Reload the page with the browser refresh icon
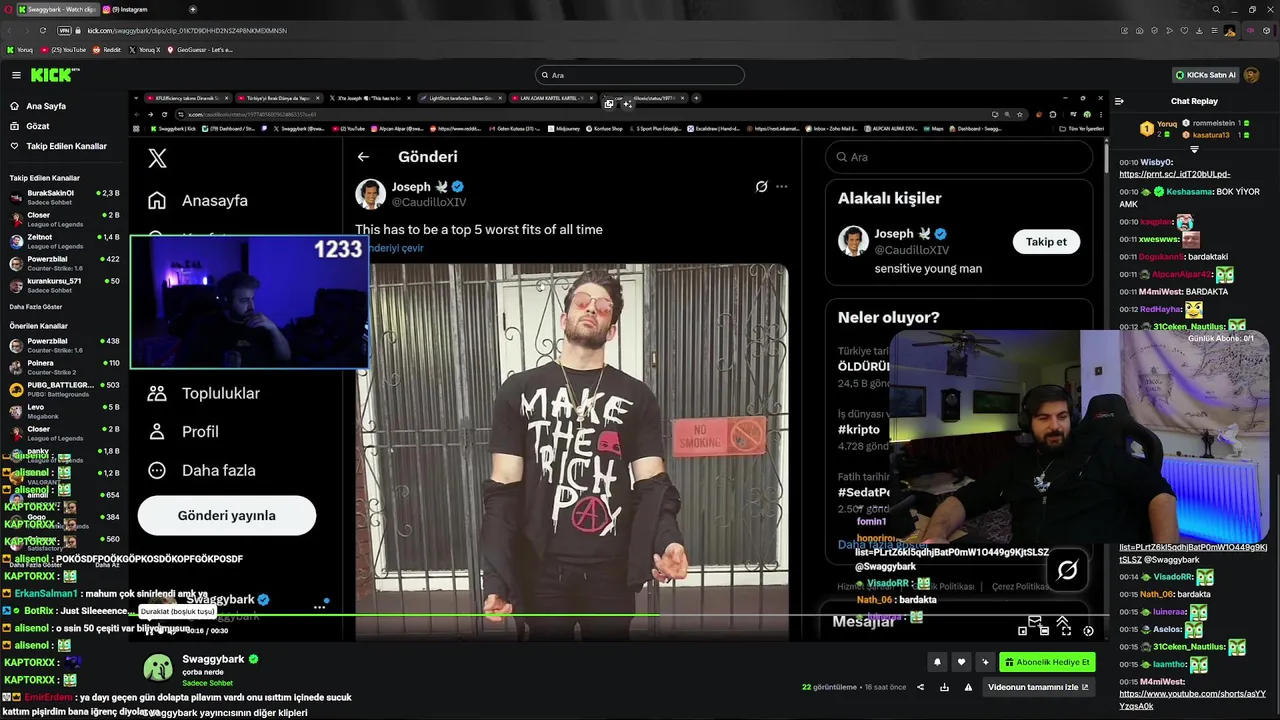Viewport: 1280px width, 720px height. point(43,30)
